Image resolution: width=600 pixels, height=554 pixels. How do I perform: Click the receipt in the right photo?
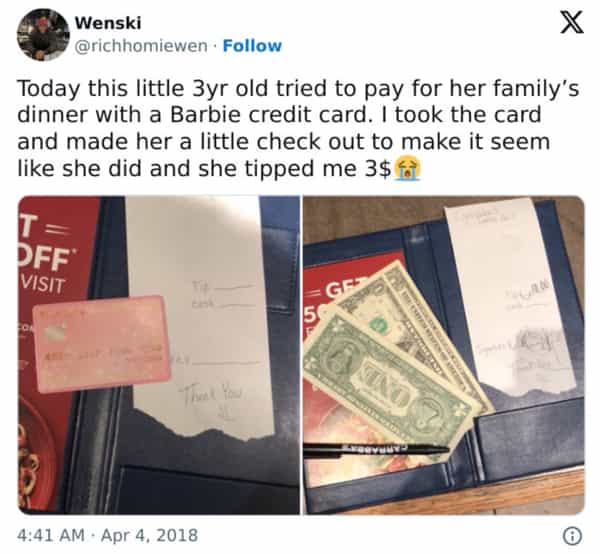click(x=510, y=295)
